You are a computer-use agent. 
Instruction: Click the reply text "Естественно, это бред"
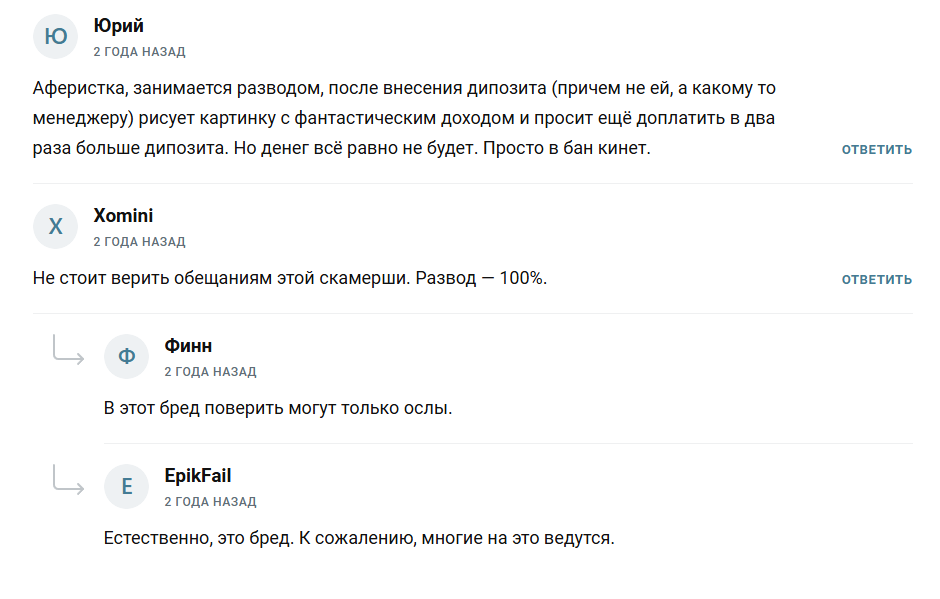click(x=359, y=538)
